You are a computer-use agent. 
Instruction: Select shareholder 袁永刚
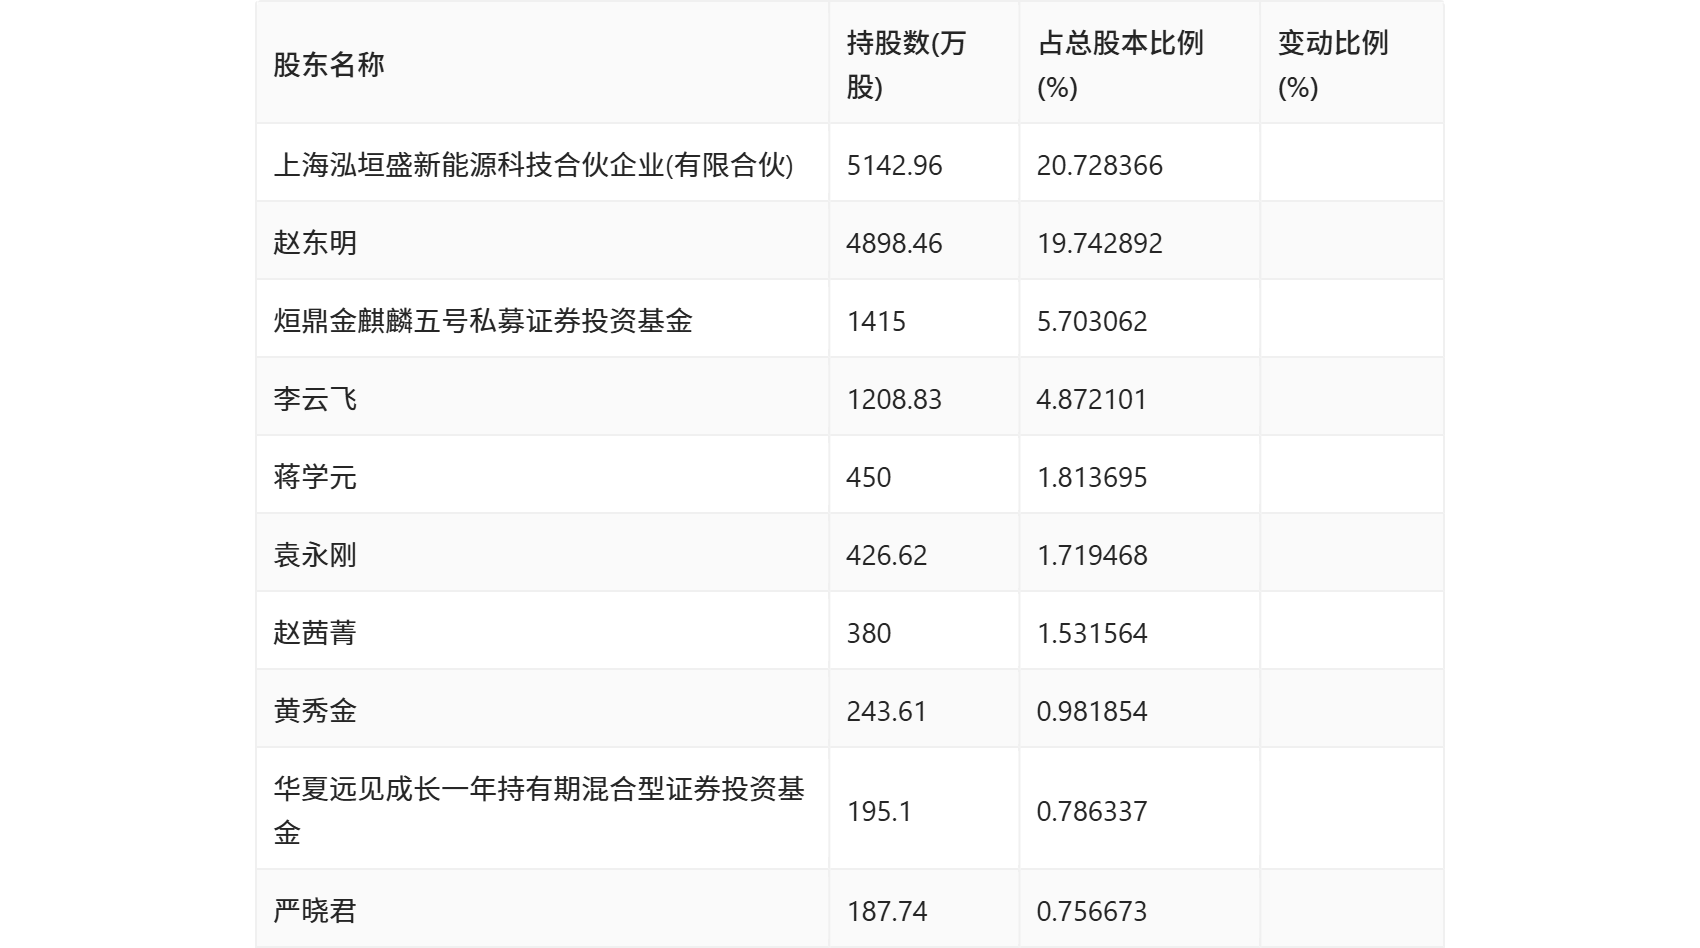[315, 555]
